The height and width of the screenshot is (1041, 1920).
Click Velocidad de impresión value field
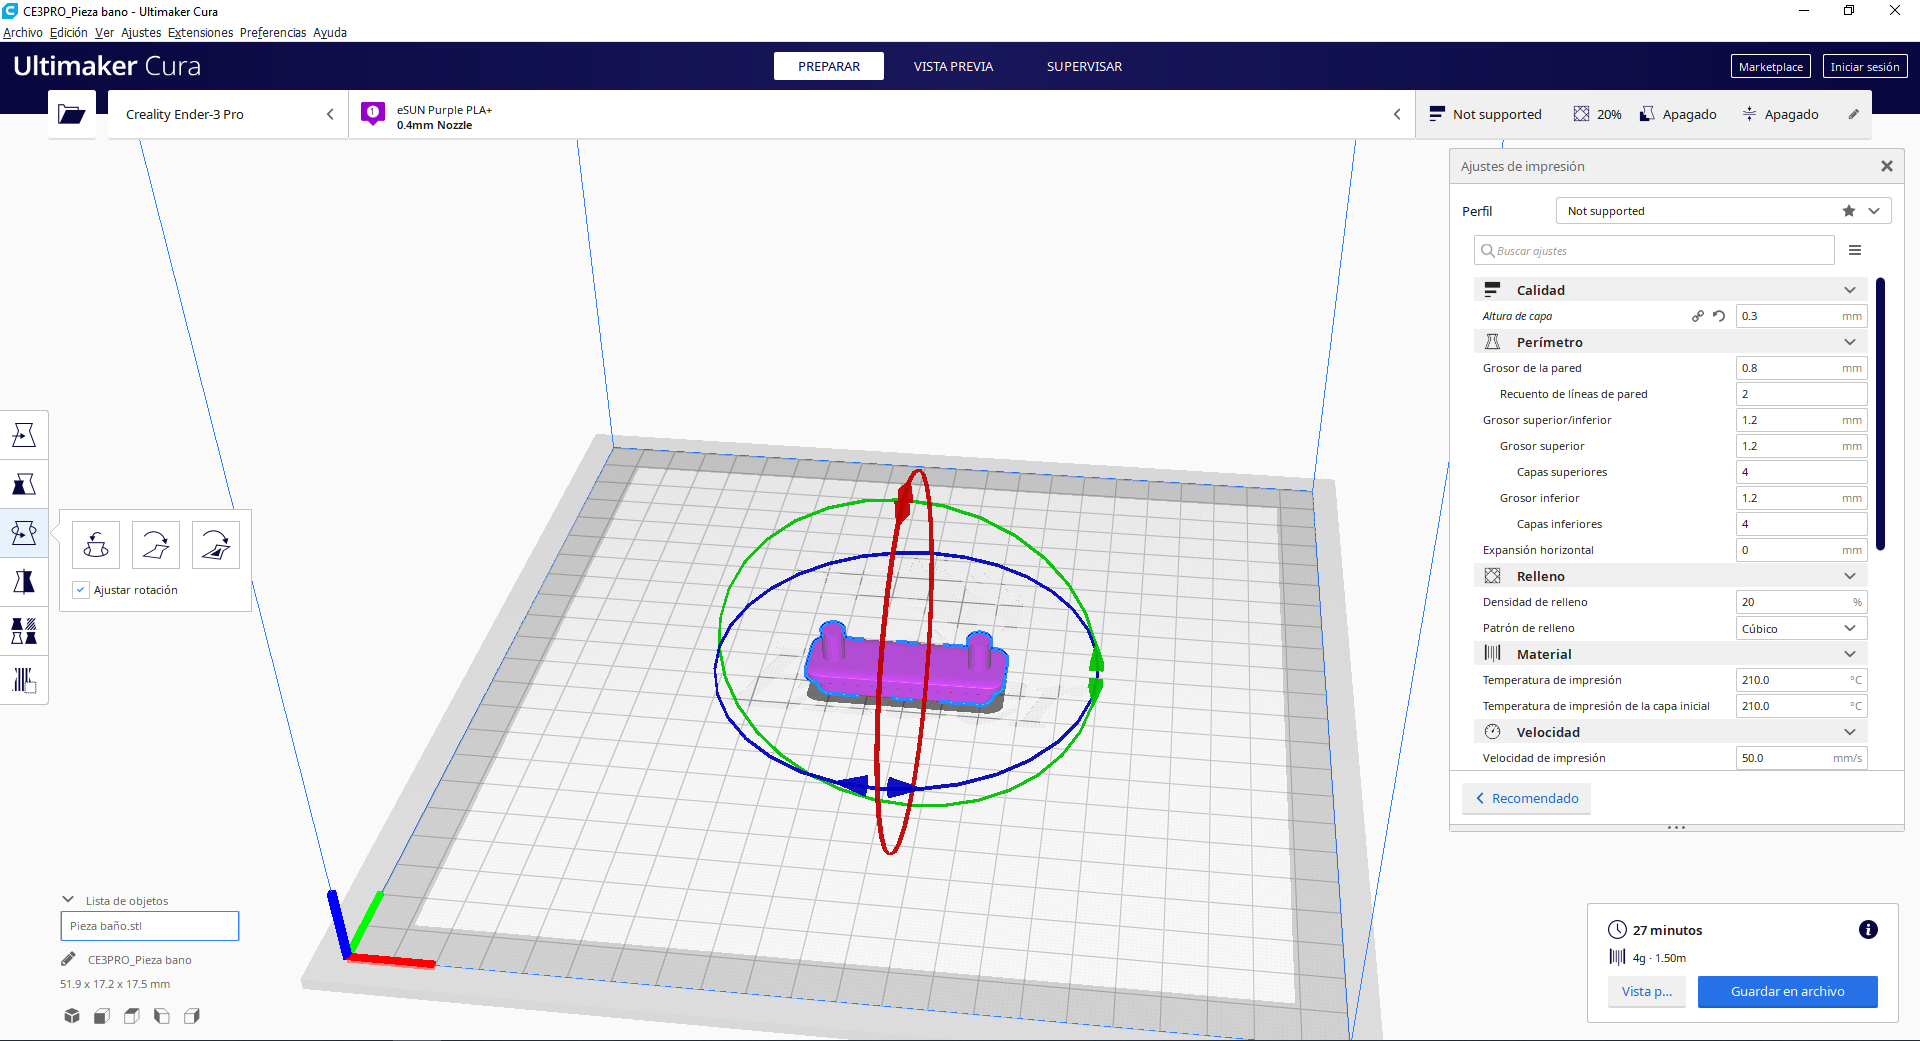coord(1802,758)
